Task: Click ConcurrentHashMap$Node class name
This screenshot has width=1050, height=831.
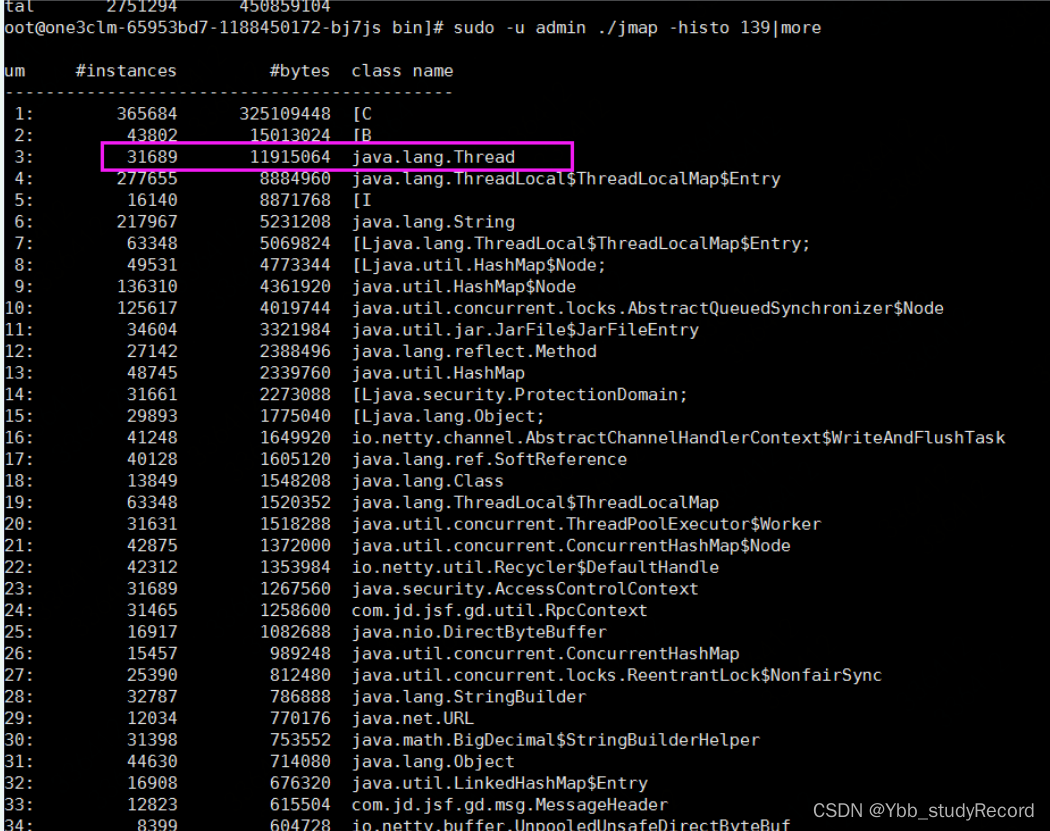Action: tap(571, 546)
